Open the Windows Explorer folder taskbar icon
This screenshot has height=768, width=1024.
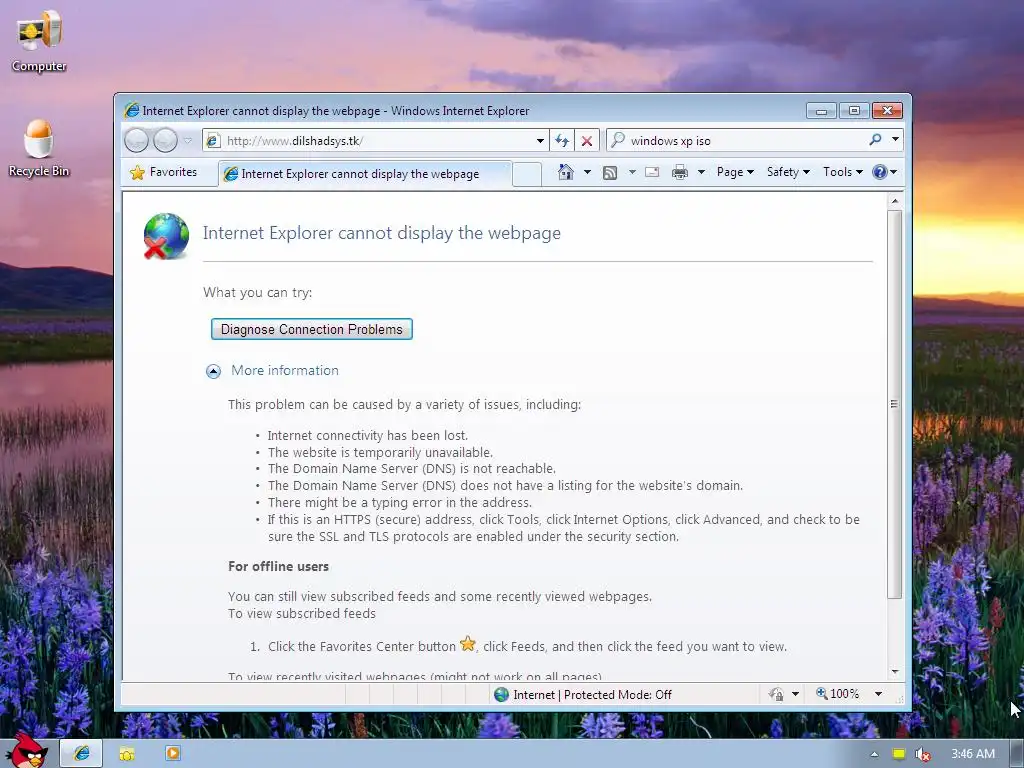(127, 754)
